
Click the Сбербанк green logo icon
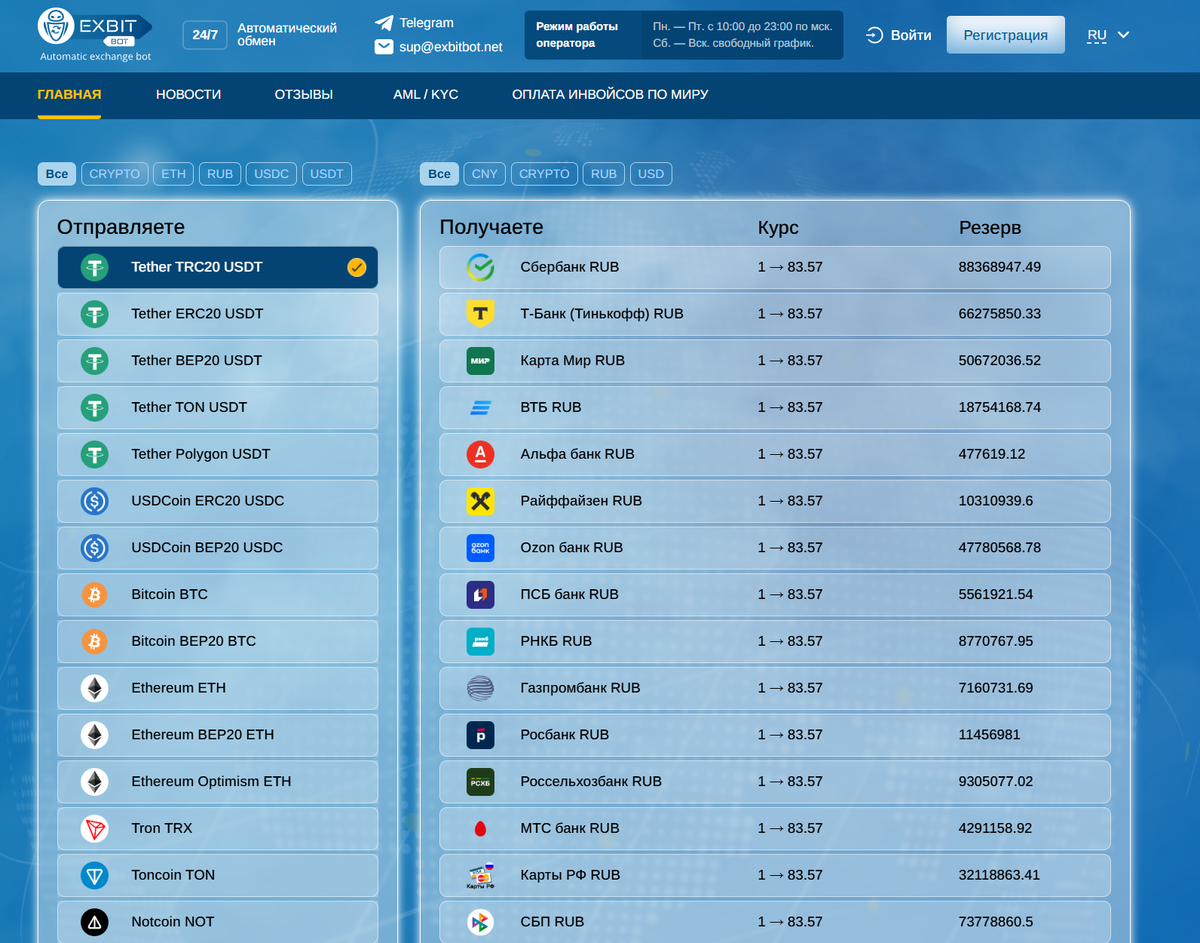pos(481,267)
